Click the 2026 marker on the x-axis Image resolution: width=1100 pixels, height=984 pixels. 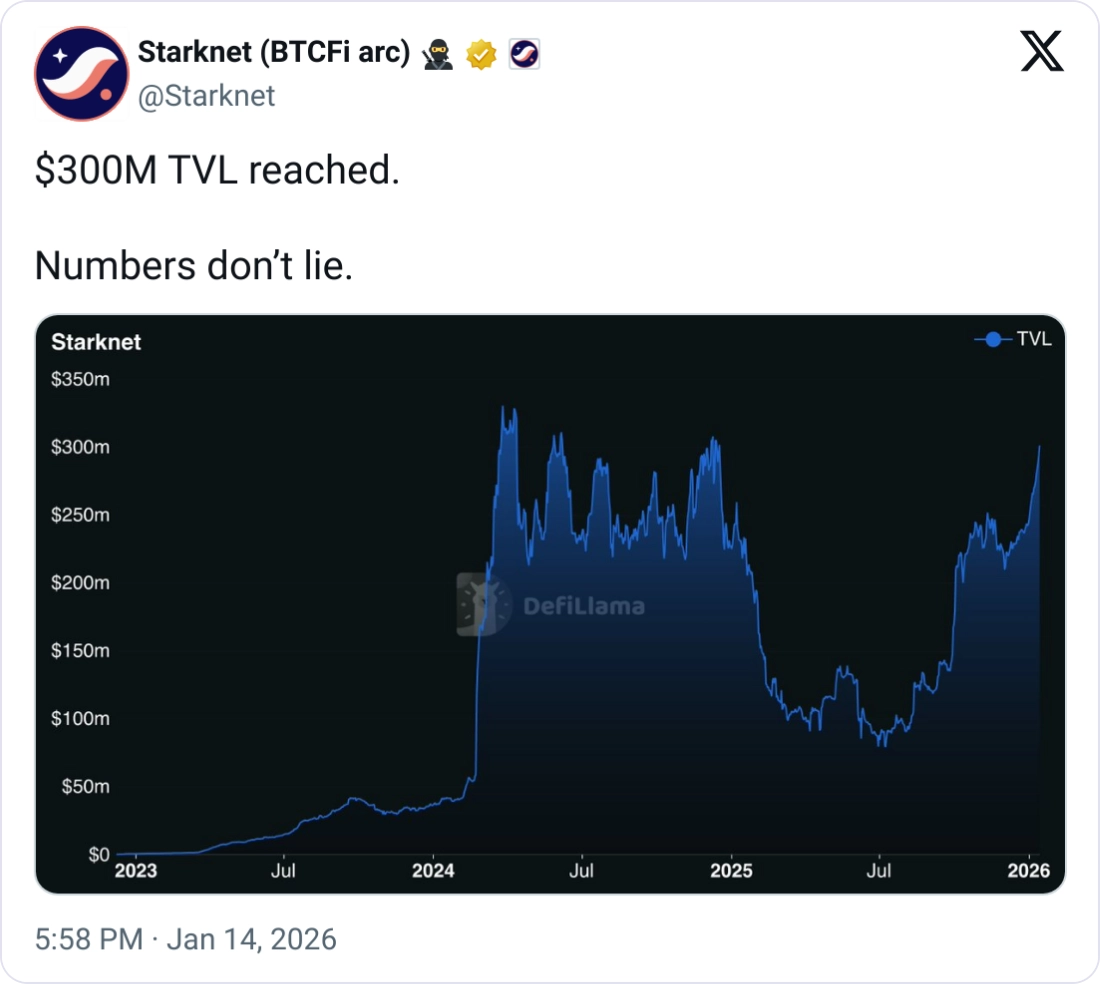tap(1029, 871)
